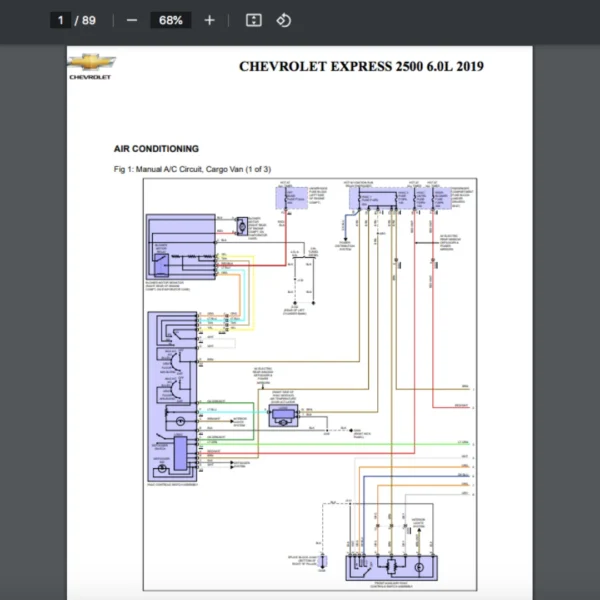Click the total page count 89
600x600 pixels.
click(89, 20)
